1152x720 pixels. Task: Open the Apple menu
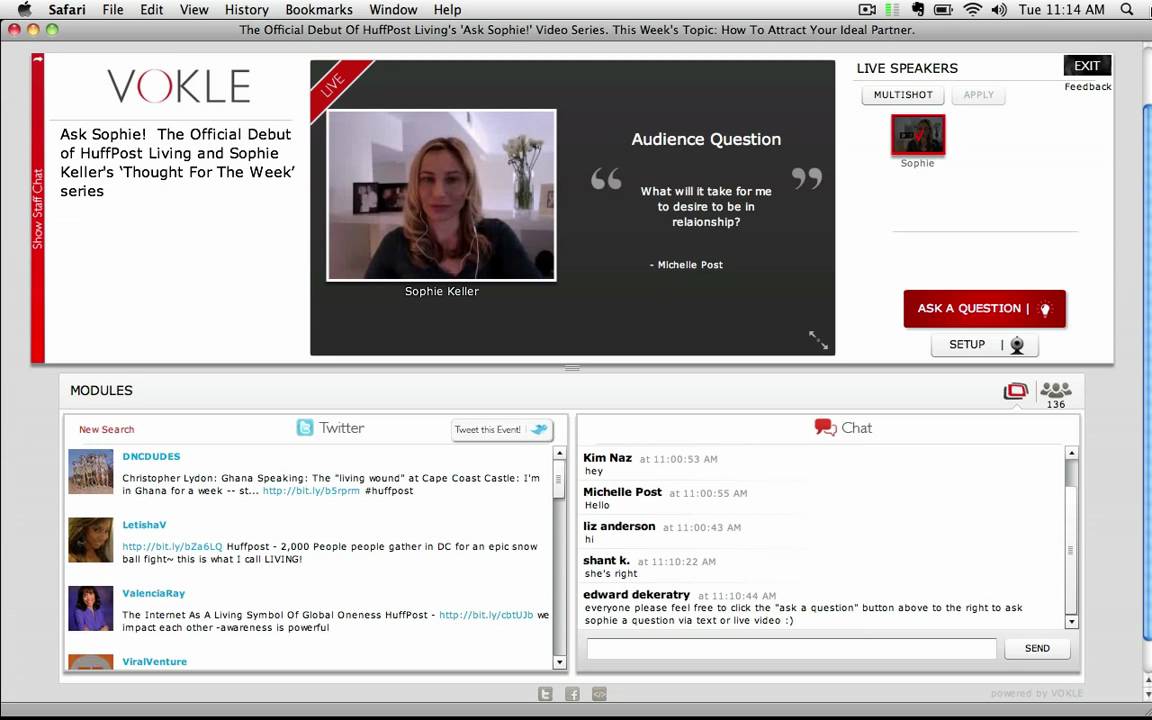25,10
